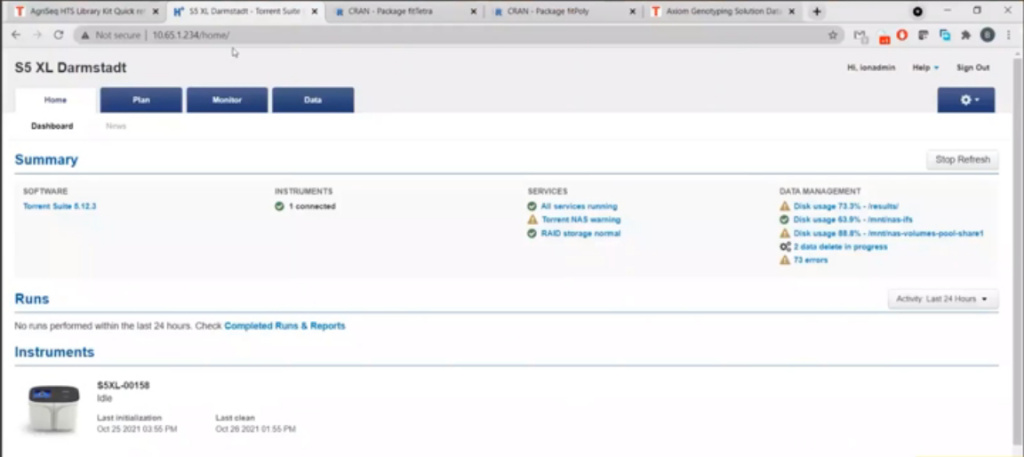1024x457 pixels.
Task: Go back in browser history
Action: pyautogui.click(x=16, y=35)
